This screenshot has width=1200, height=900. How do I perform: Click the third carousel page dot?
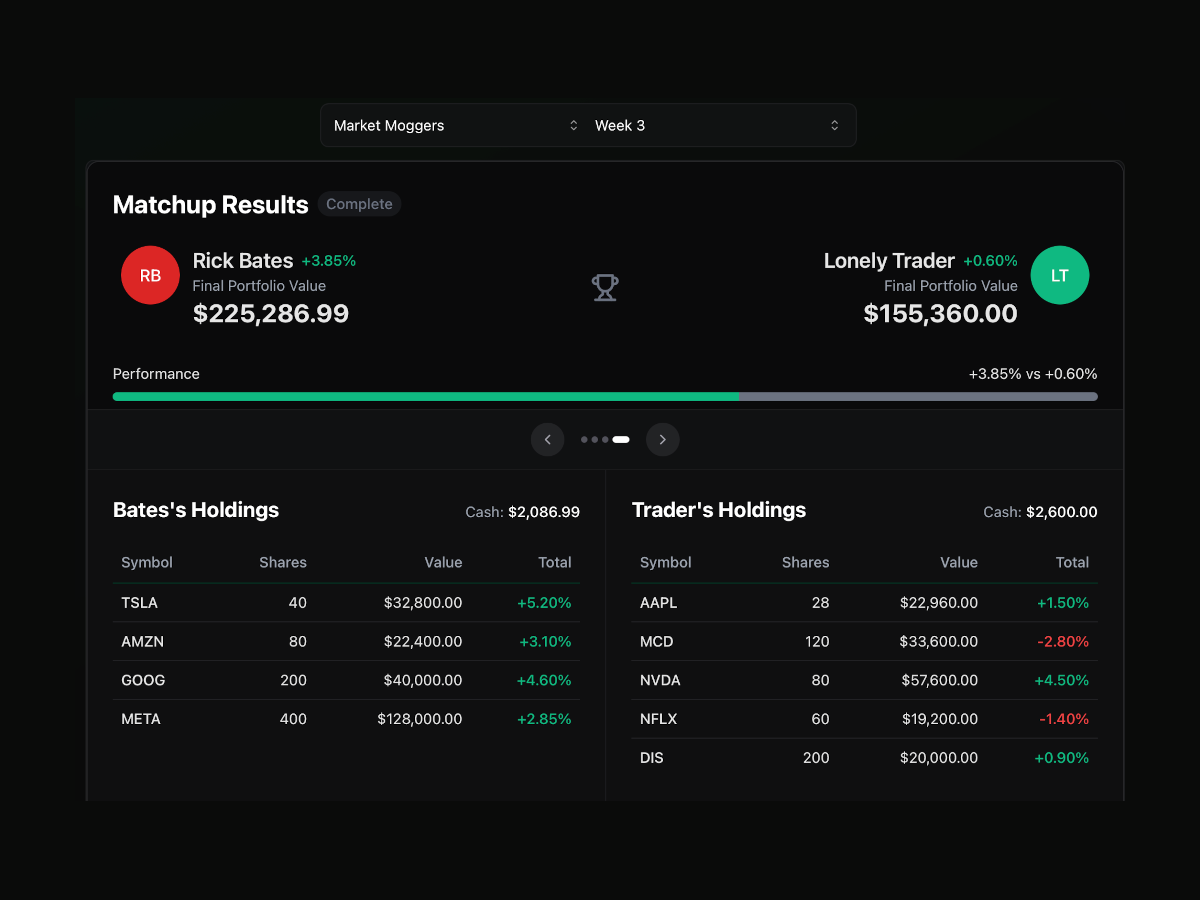(x=604, y=439)
